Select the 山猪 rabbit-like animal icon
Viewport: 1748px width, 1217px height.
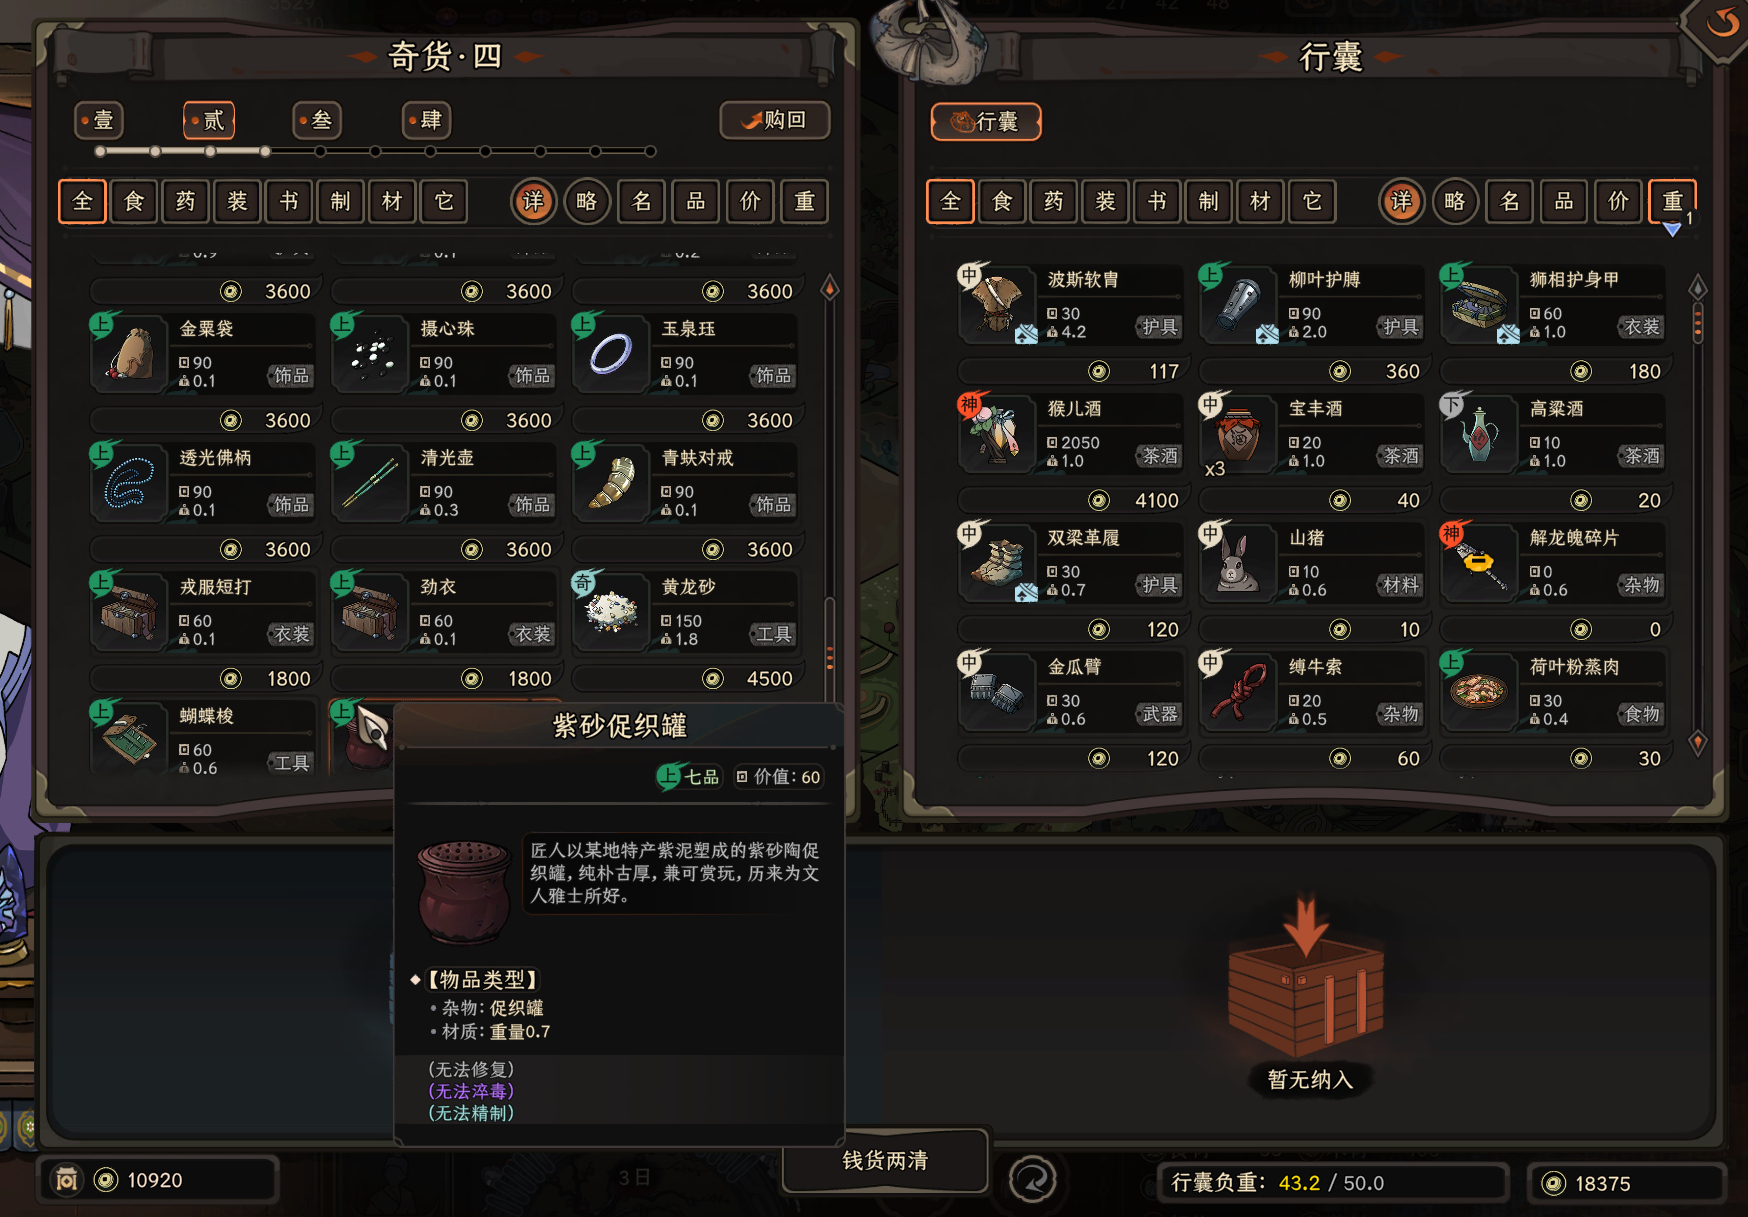click(x=1238, y=563)
